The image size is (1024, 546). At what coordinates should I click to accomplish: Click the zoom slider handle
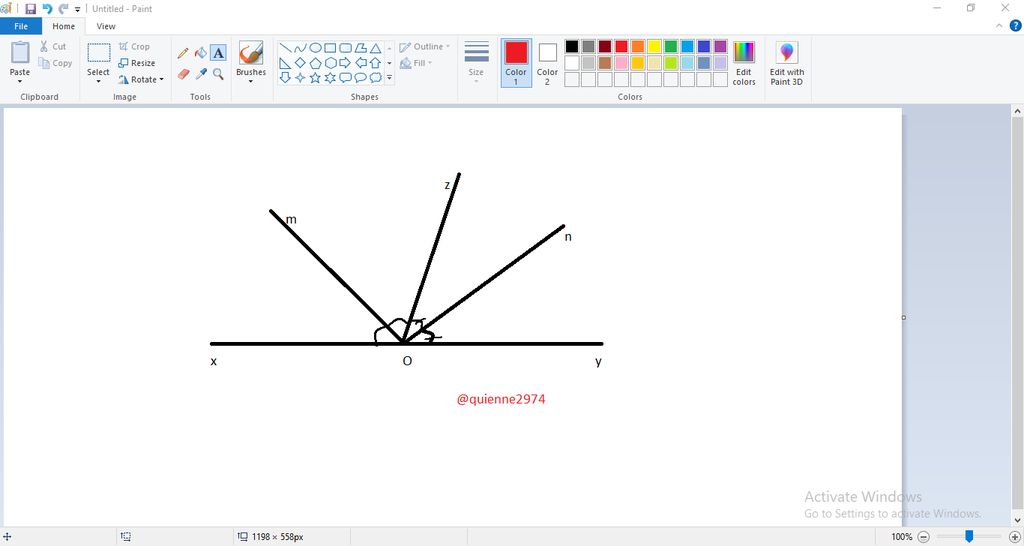[x=969, y=537]
